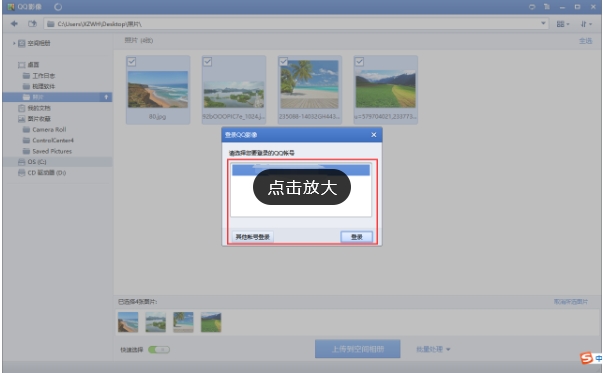Image resolution: width=603 pixels, height=373 pixels.
Task: Click the Sogou input method S icon
Action: pyautogui.click(x=586, y=358)
